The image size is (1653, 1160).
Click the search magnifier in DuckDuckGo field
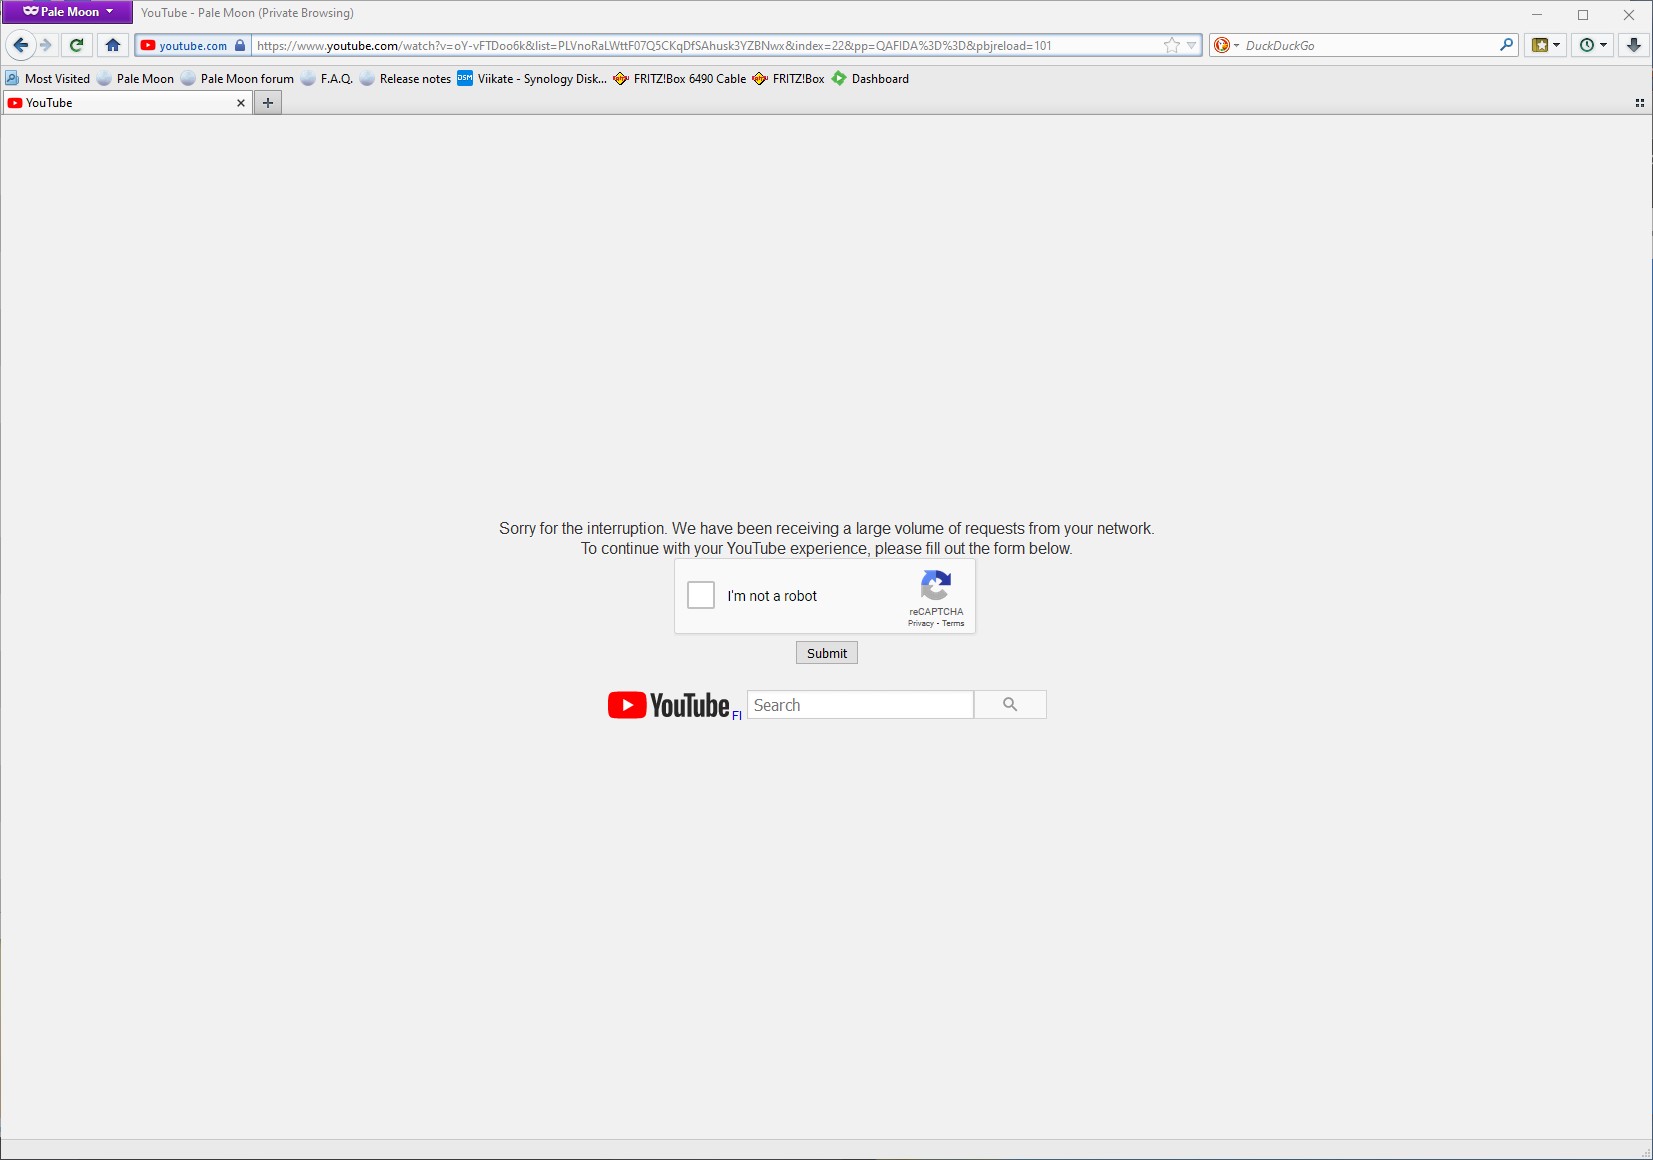pos(1506,45)
